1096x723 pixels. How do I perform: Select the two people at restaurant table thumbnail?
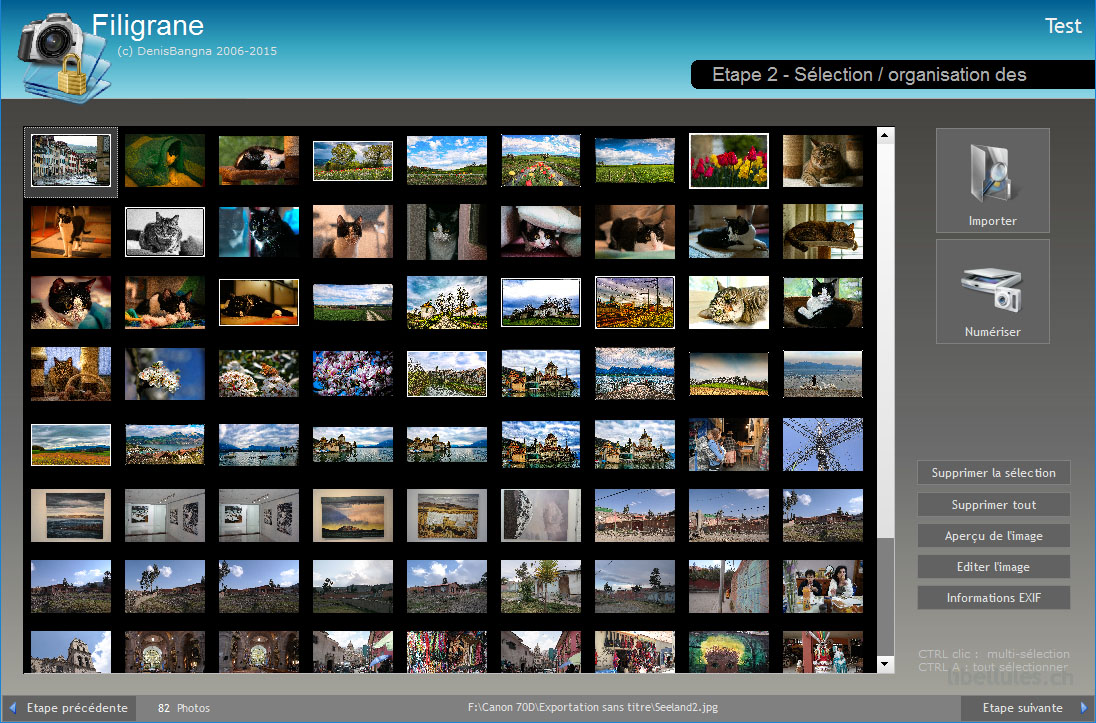tap(823, 587)
